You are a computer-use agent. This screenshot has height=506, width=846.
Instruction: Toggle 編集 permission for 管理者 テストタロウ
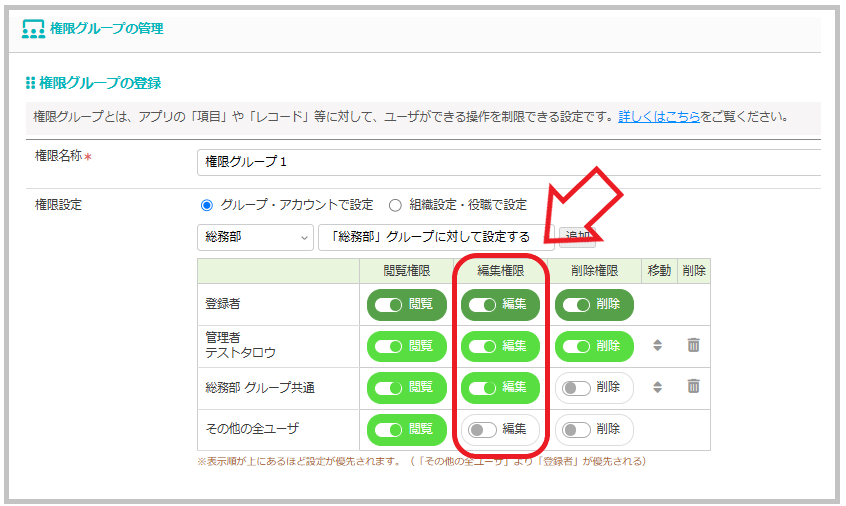click(500, 346)
